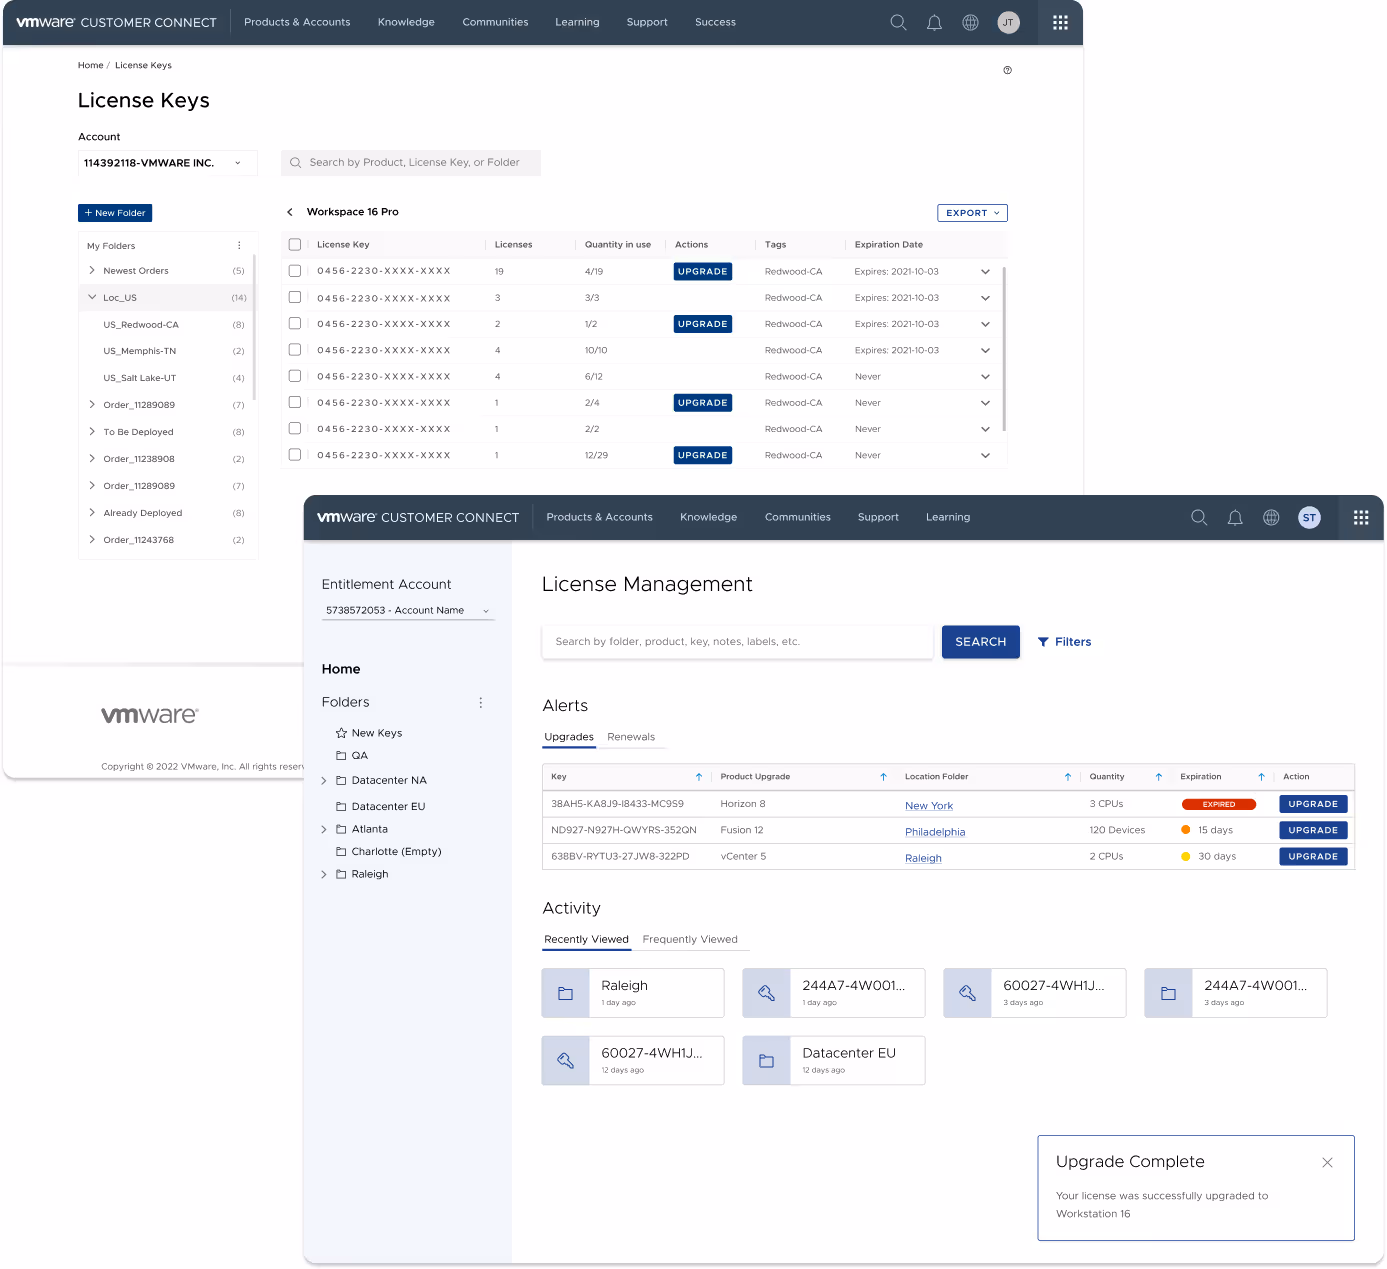The height and width of the screenshot is (1269, 1387).
Task: Check the row with quantity 12/29
Action: click(295, 454)
